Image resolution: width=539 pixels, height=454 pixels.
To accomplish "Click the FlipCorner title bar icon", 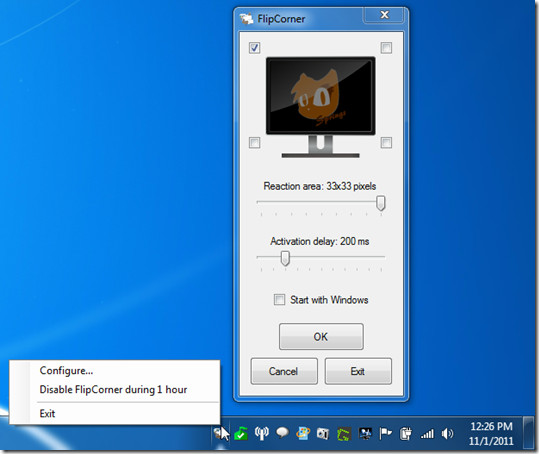I will point(246,19).
